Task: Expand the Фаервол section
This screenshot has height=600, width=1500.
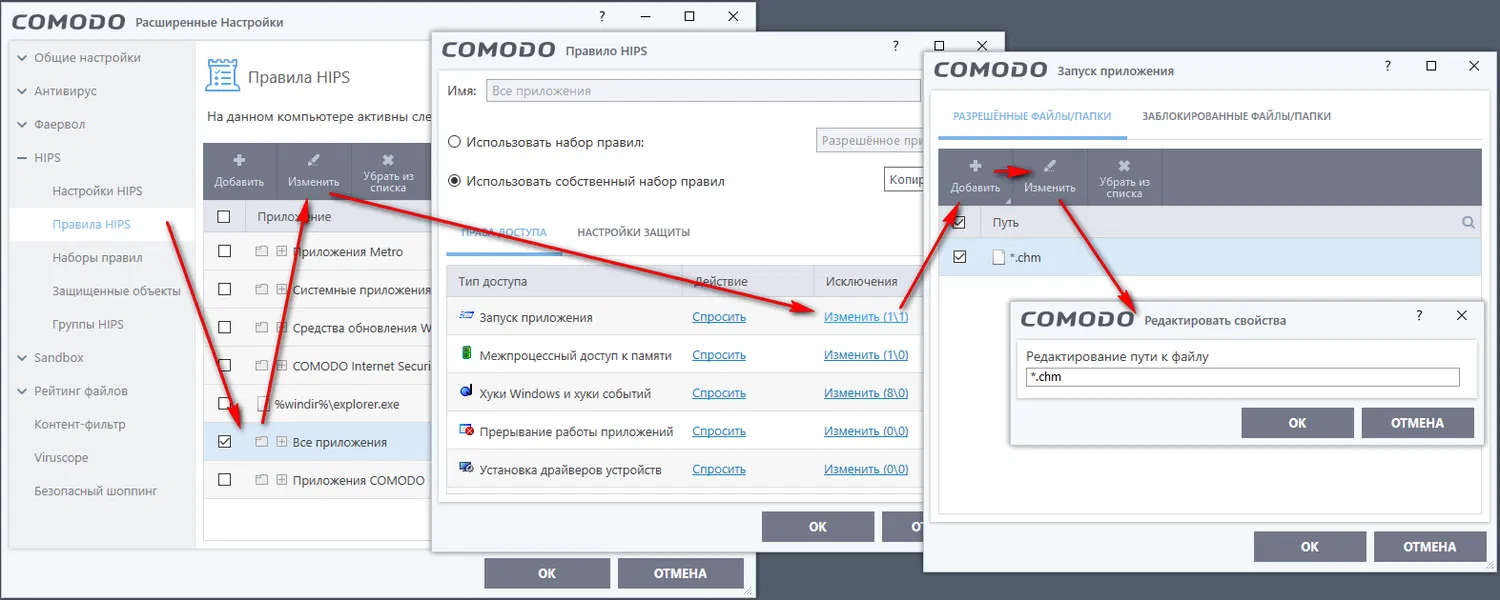Action: click(23, 124)
